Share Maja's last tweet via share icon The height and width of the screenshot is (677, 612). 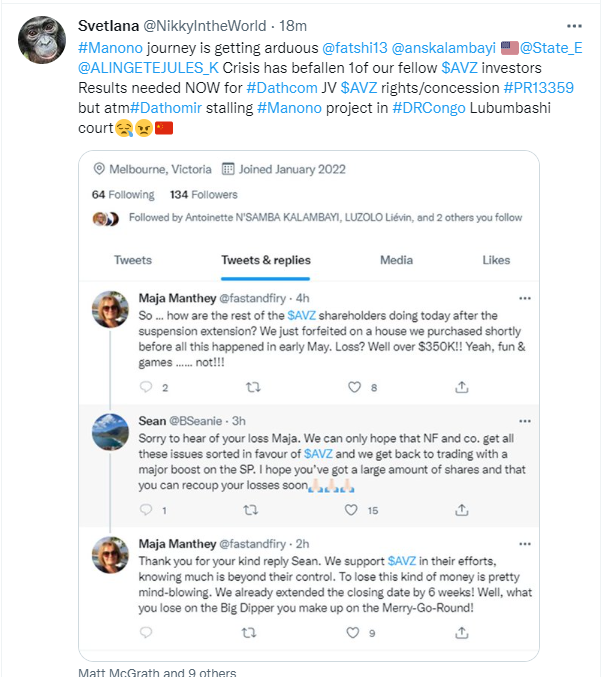461,633
